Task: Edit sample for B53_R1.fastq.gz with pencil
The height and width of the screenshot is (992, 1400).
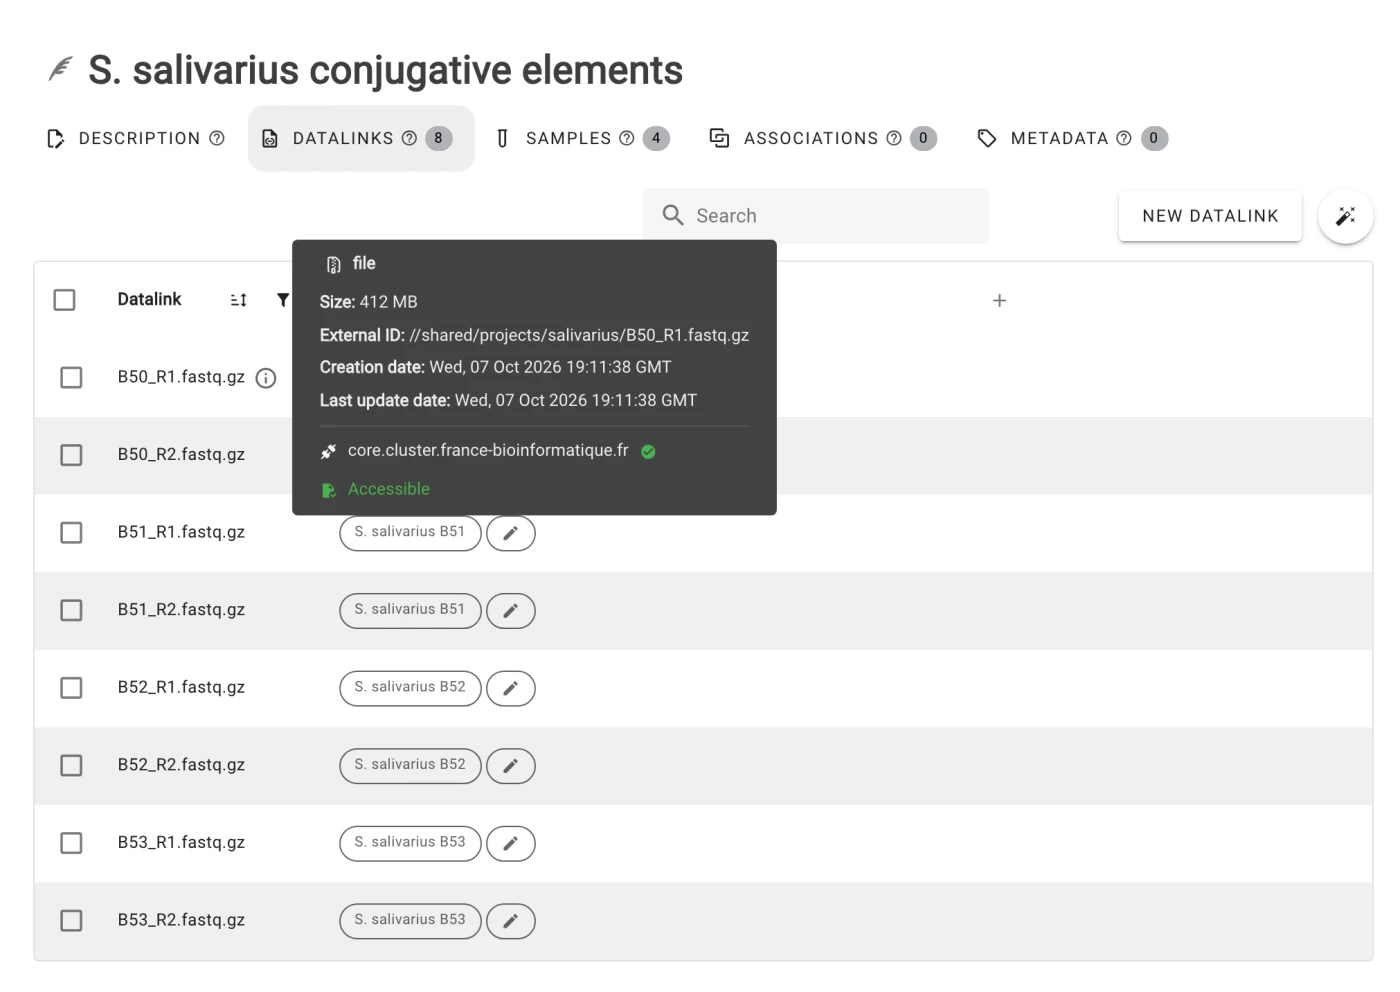Action: (511, 843)
